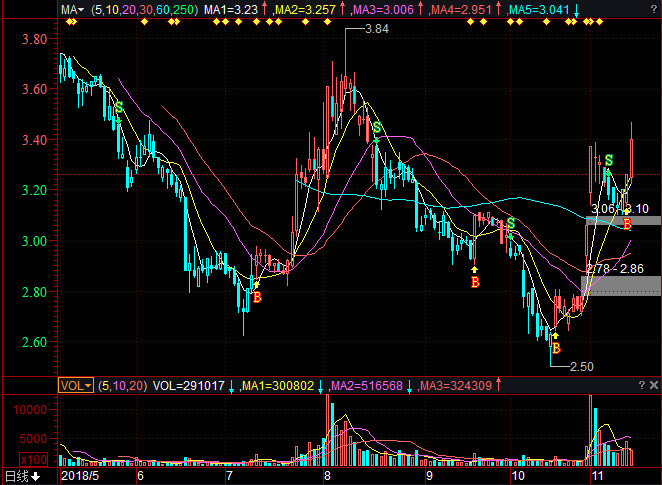Click the S sell signal in early October

pos(511,223)
